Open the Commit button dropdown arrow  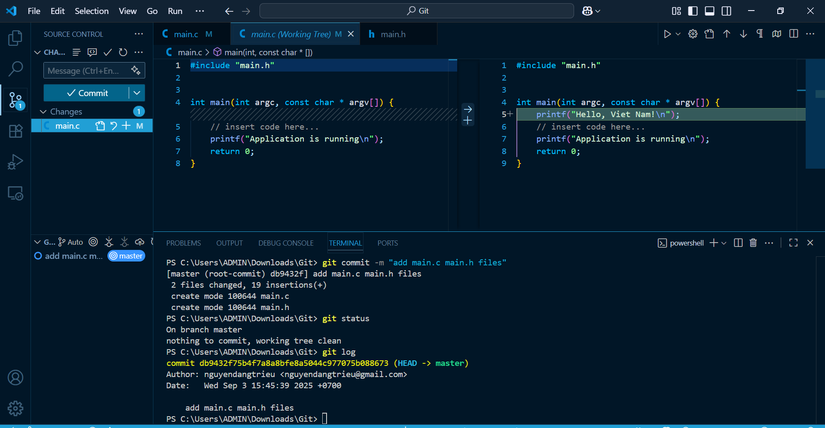click(137, 93)
